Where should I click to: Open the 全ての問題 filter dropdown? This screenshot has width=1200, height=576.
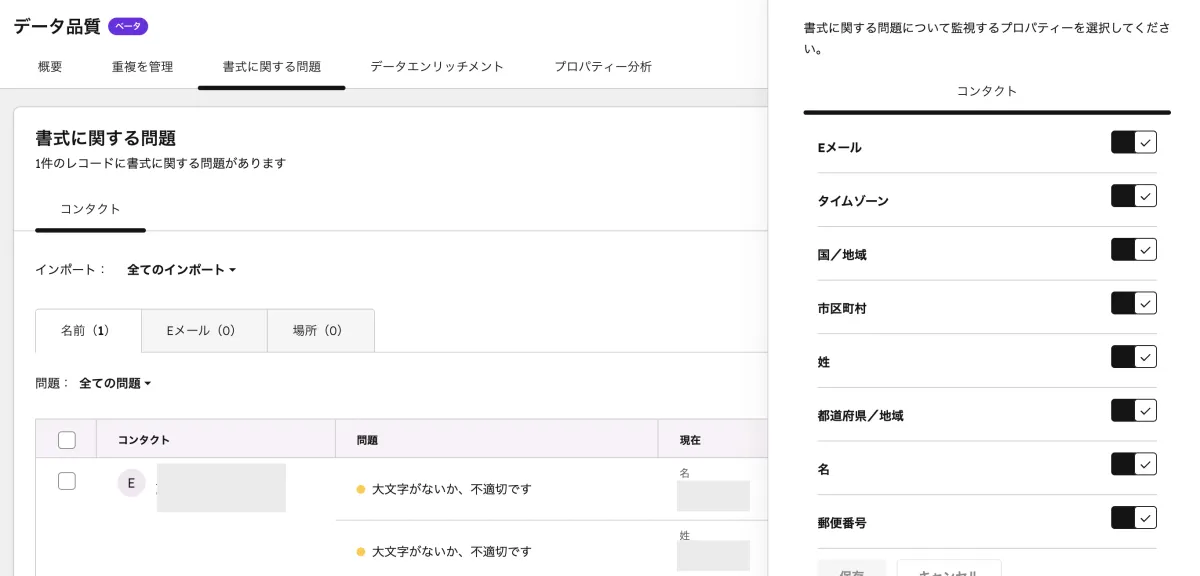click(114, 383)
